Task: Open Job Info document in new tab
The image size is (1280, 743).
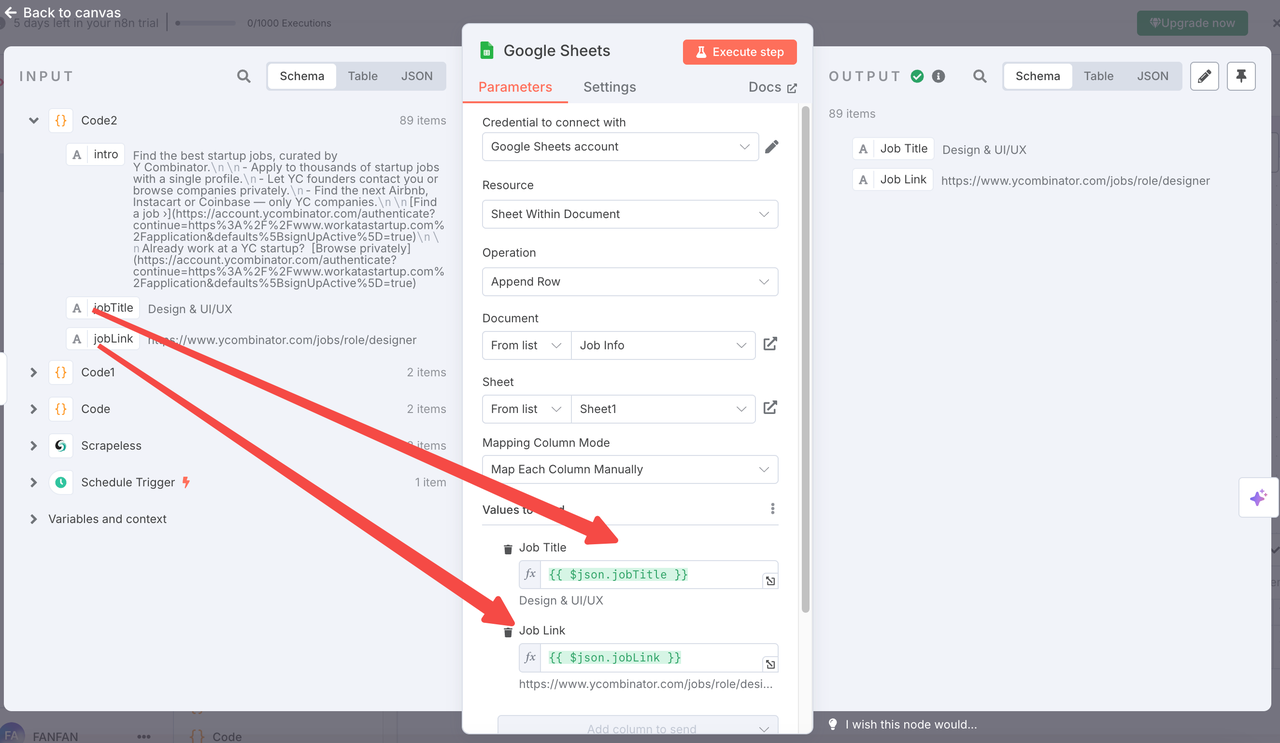Action: pos(770,344)
